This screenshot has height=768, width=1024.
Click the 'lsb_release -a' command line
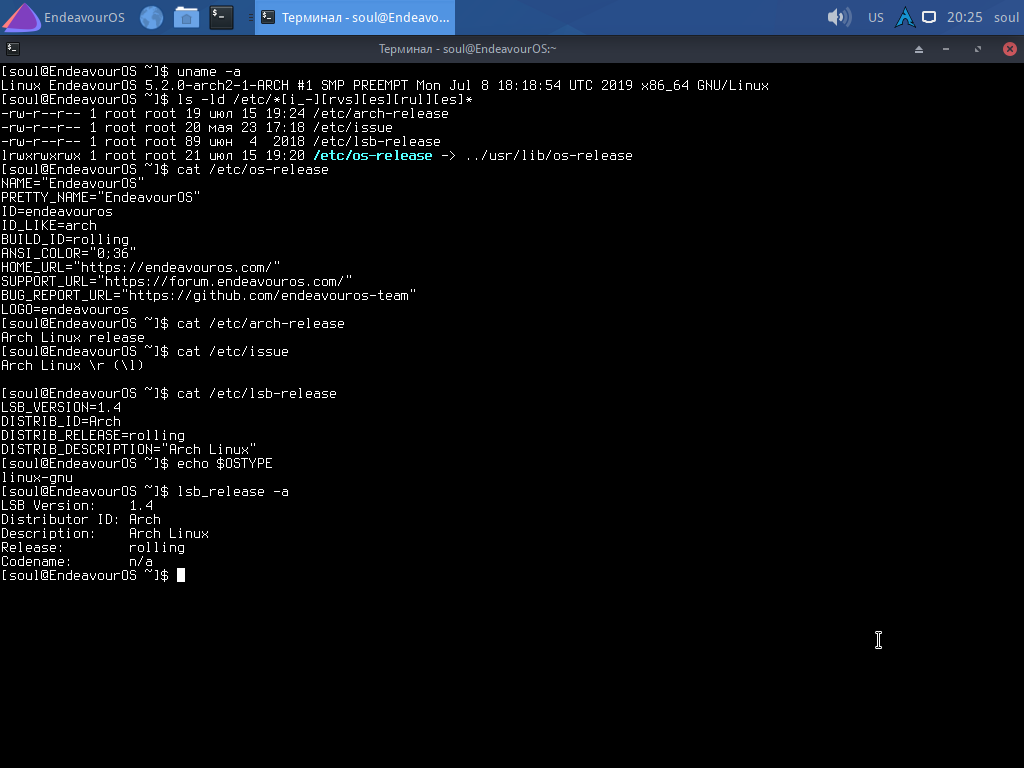click(144, 492)
